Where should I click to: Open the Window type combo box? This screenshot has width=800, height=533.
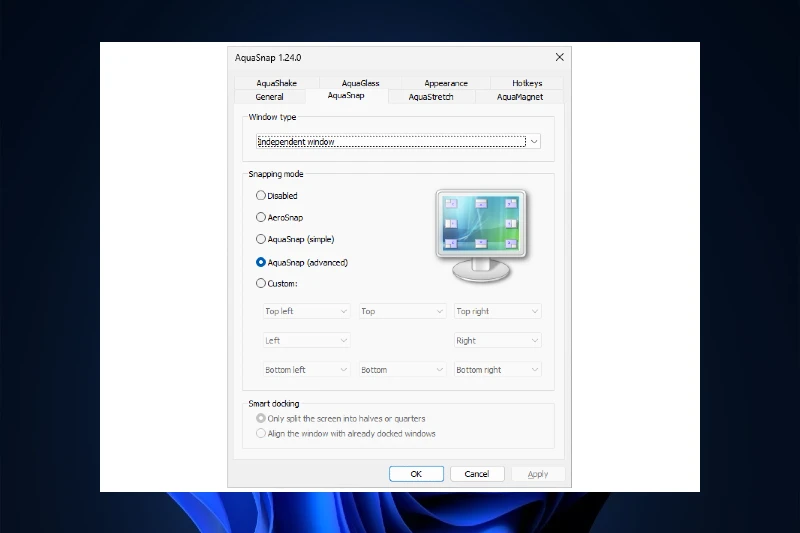point(398,141)
